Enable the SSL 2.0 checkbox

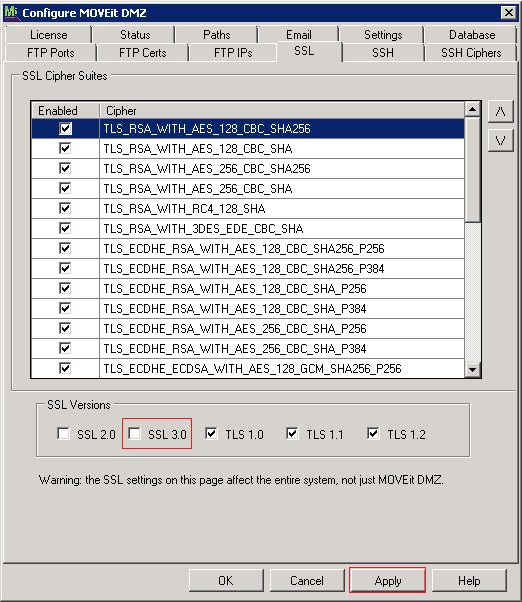[x=63, y=433]
